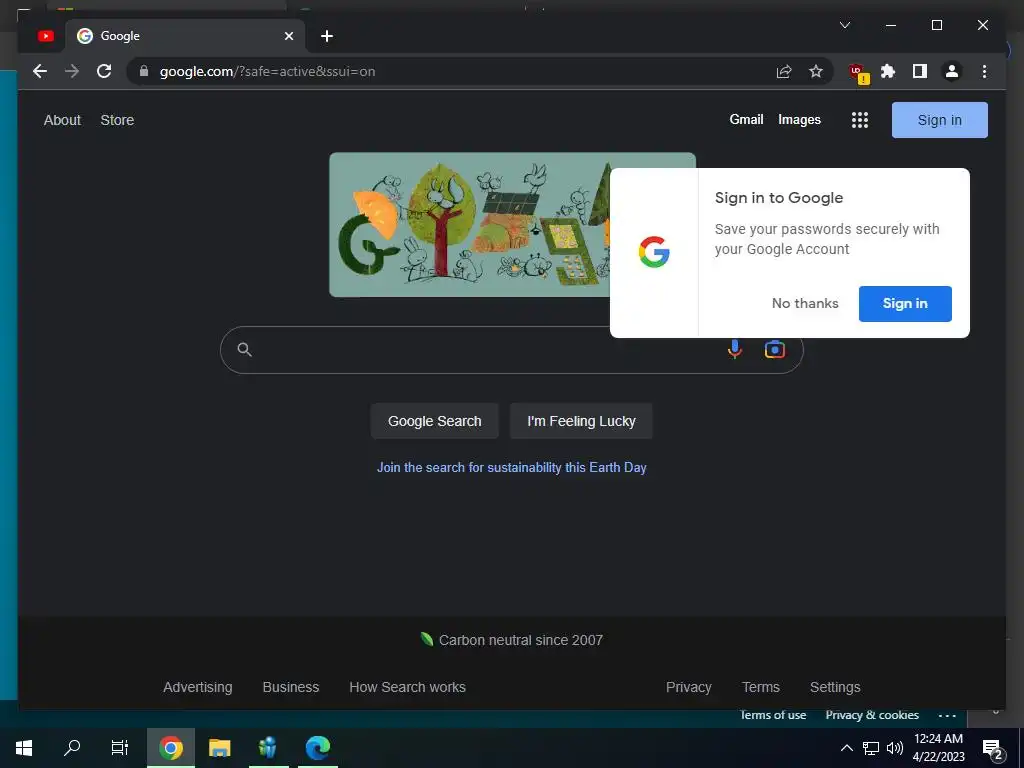Toggle the browser side panel
1024x768 pixels.
click(x=920, y=71)
